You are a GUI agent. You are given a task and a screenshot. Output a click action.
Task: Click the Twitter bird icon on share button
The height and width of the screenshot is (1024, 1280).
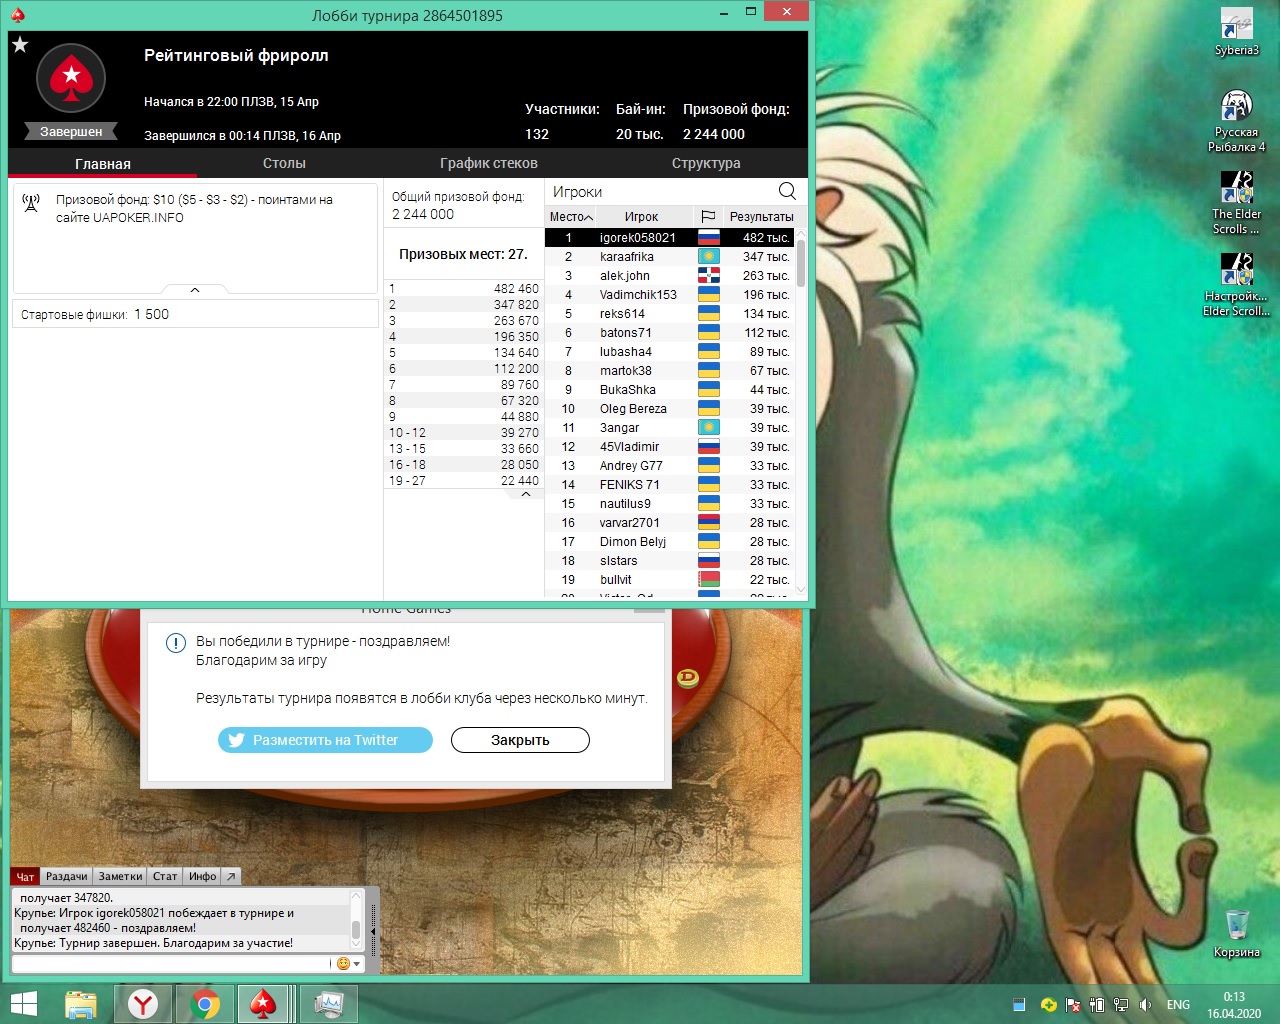(x=236, y=740)
